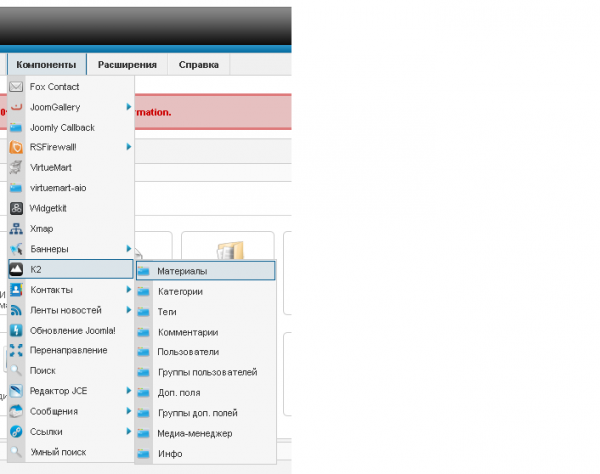Click the Fox Contact envelope icon

(x=16, y=87)
